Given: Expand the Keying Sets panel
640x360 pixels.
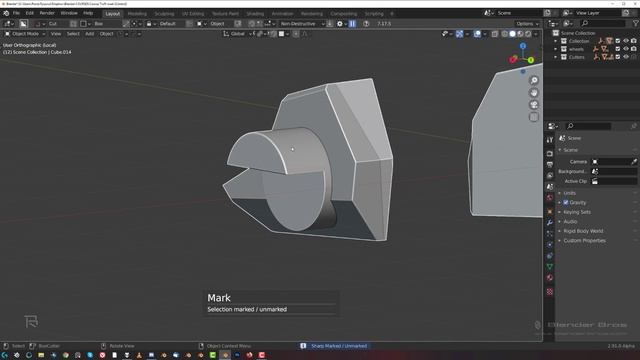Looking at the screenshot, I should point(576,212).
